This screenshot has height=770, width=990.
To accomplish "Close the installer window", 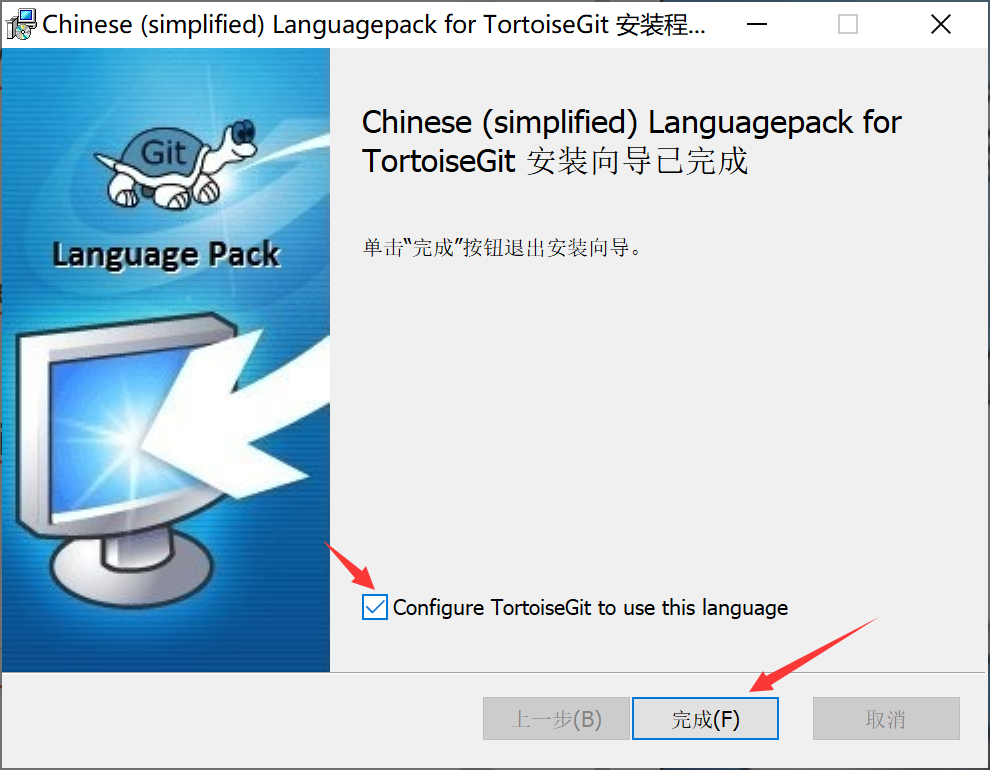I will (940, 24).
